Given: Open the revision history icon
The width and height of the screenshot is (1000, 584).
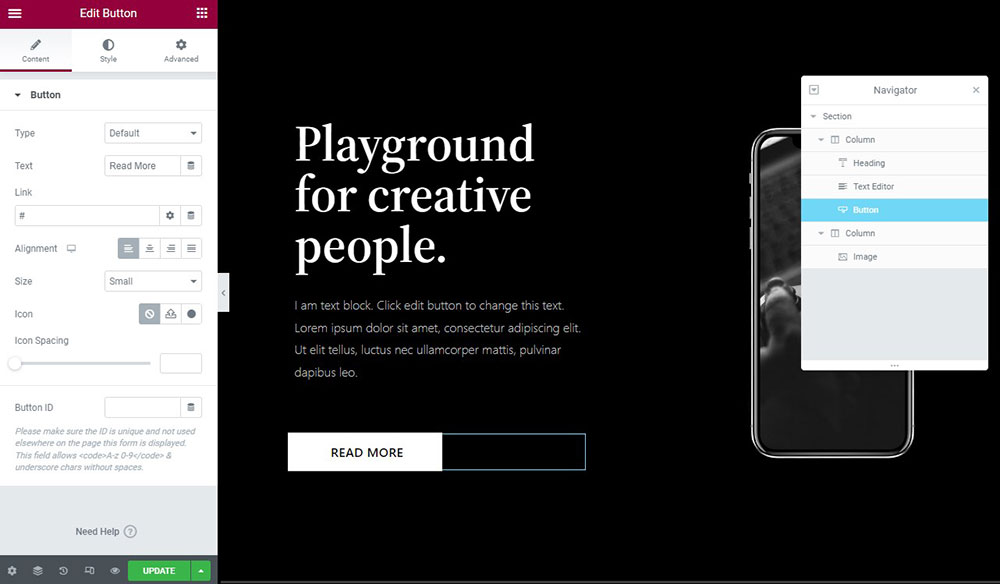Looking at the screenshot, I should pos(63,571).
